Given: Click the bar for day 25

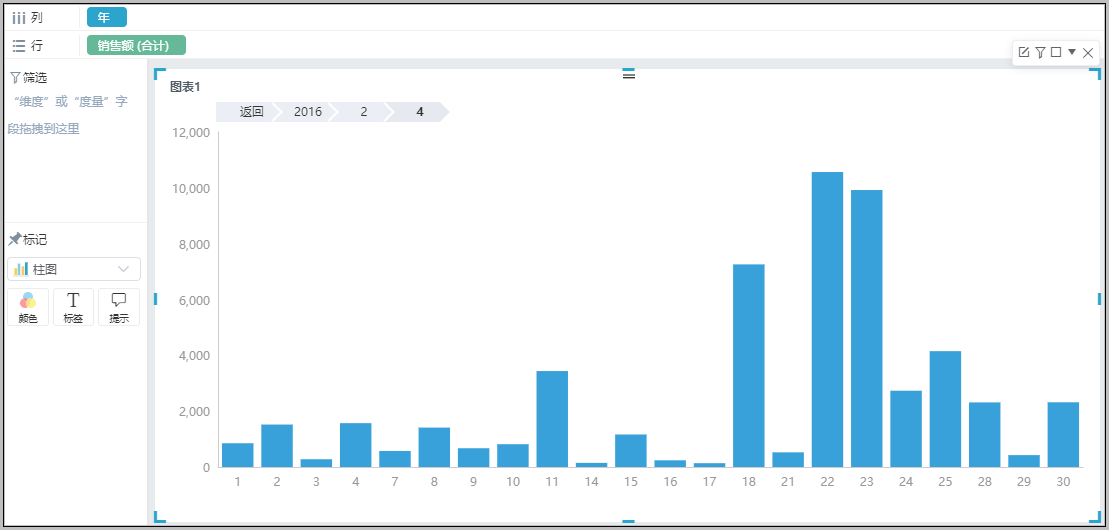Looking at the screenshot, I should click(x=945, y=409).
